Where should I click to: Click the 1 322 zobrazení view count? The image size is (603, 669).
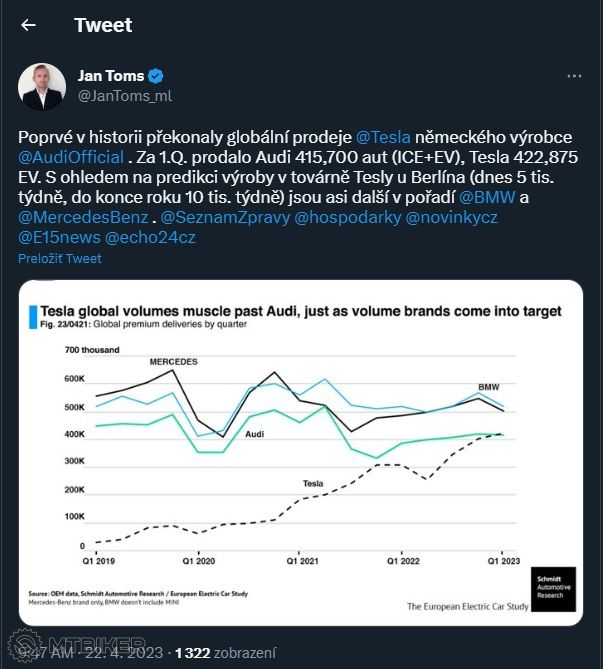[227, 652]
